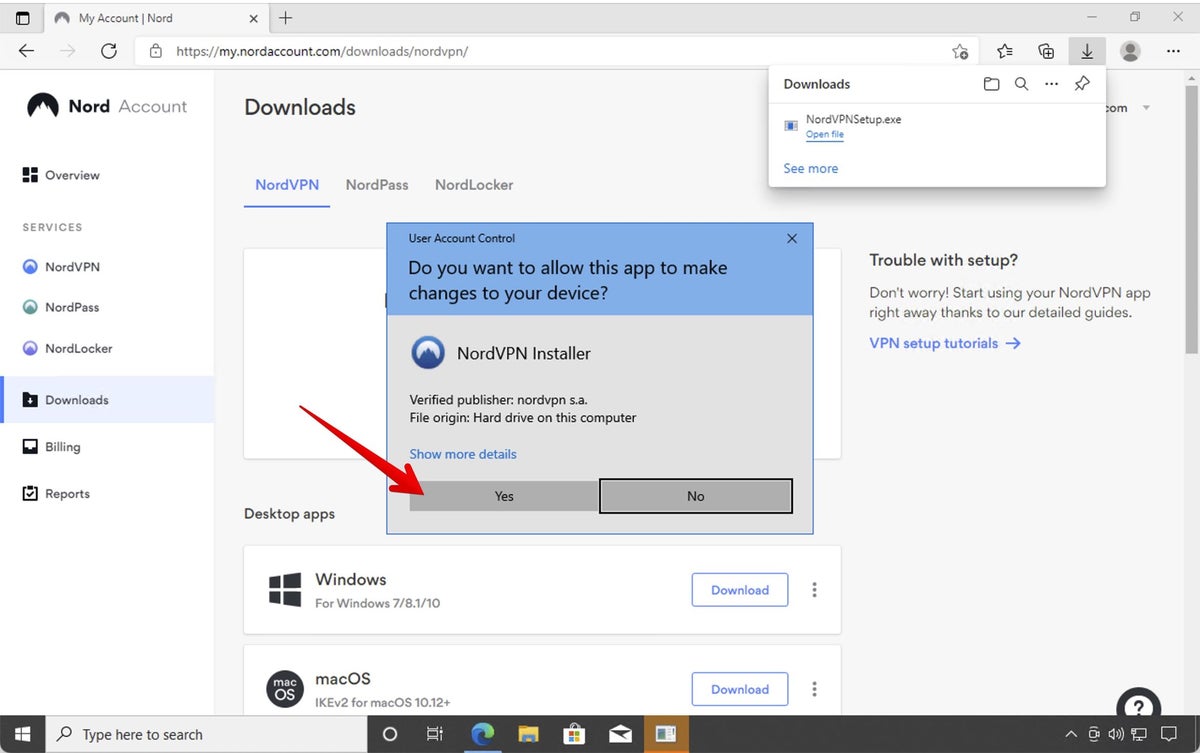Screen dimensions: 1200x753
Task: Click the site lock icon
Action: 155,51
